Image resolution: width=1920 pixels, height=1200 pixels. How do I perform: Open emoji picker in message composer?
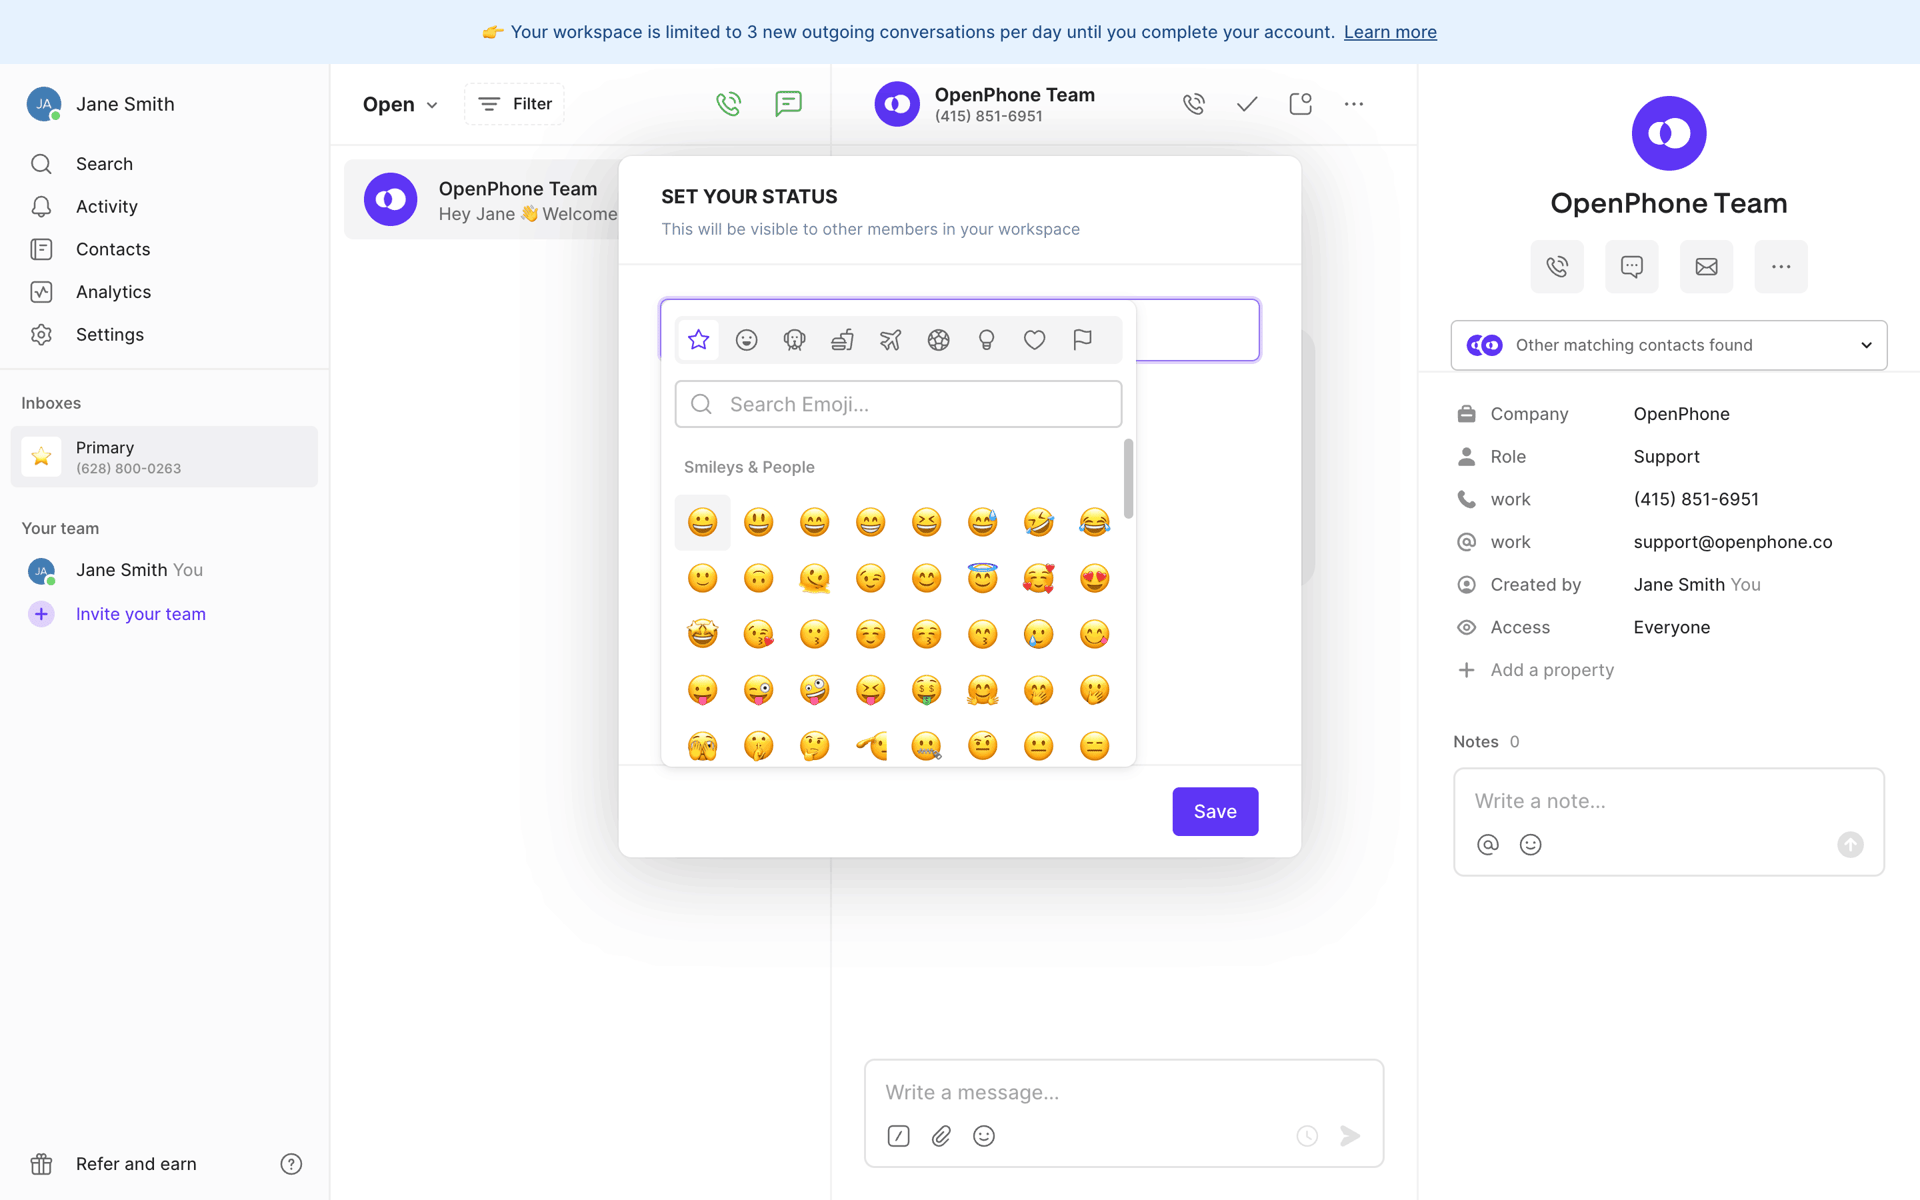click(x=984, y=1136)
